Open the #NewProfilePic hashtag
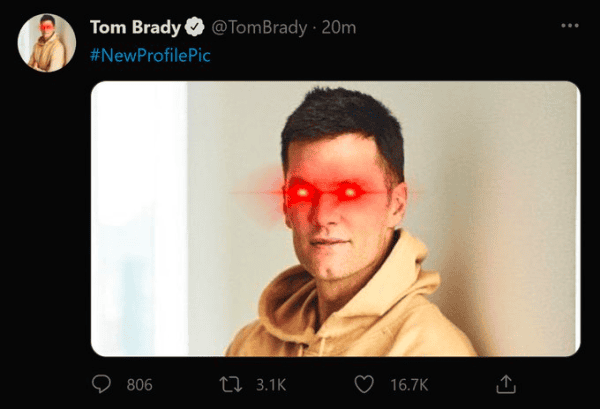The width and height of the screenshot is (600, 409). [x=150, y=55]
